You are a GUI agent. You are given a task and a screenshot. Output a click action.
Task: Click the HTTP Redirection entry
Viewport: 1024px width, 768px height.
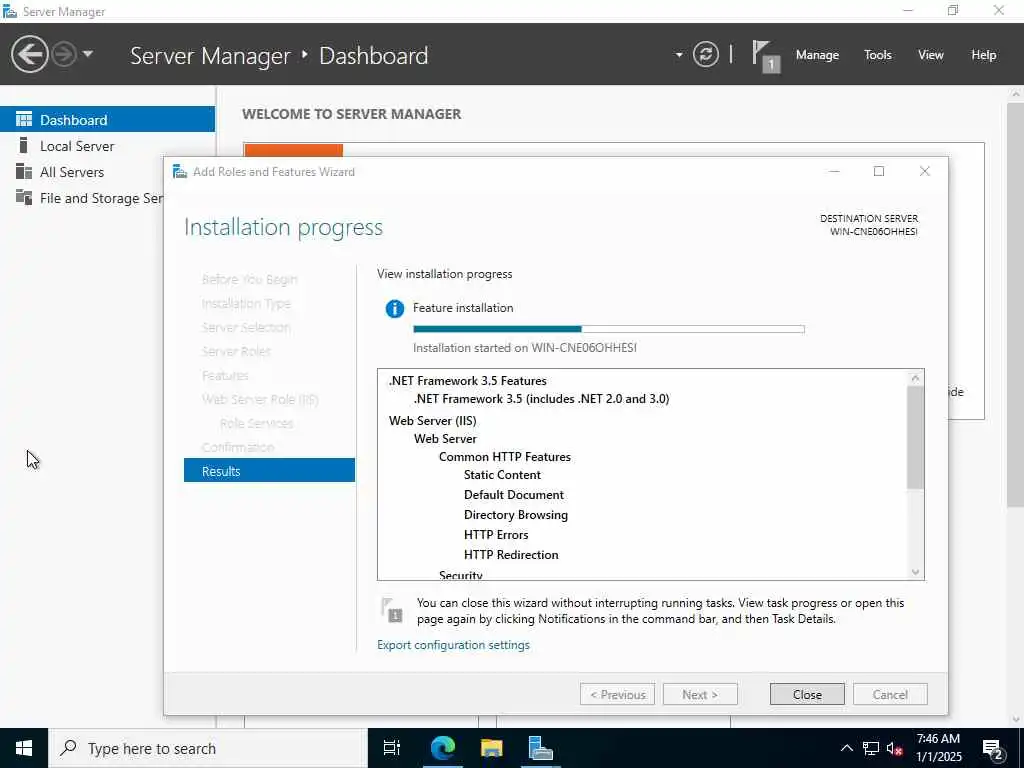[511, 554]
